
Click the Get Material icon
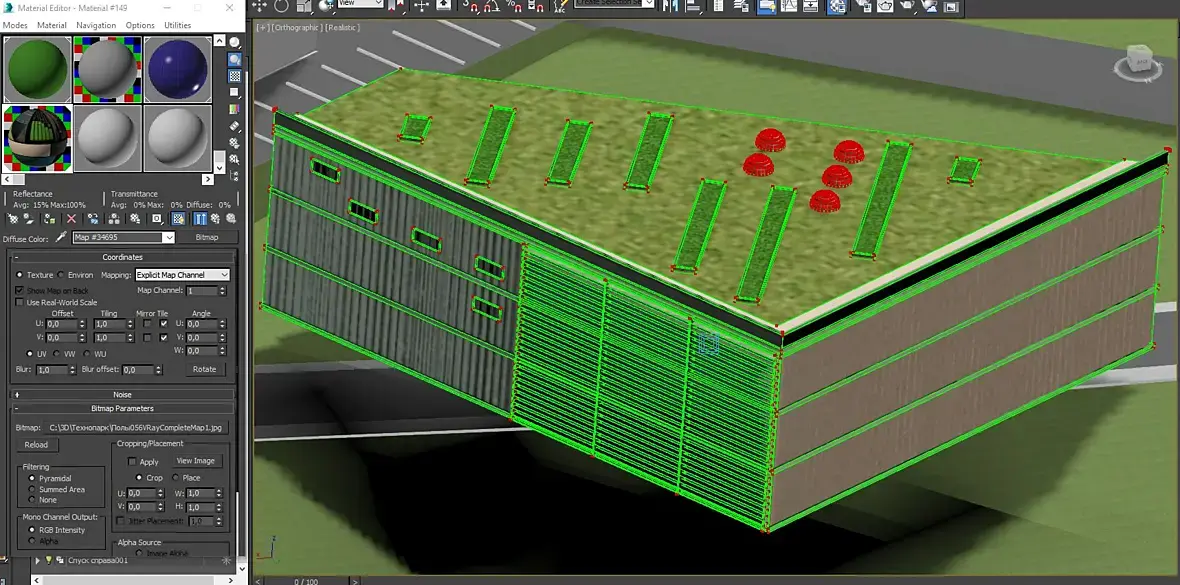point(13,219)
